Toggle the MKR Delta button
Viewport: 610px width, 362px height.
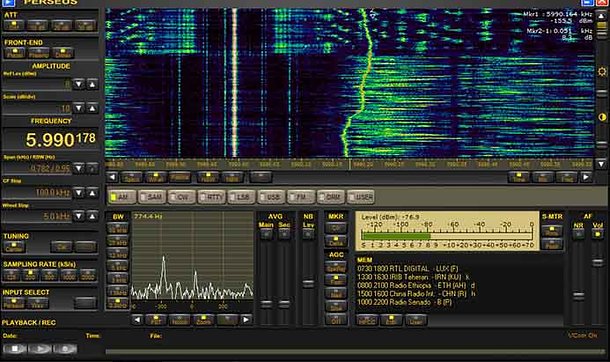tap(336, 241)
